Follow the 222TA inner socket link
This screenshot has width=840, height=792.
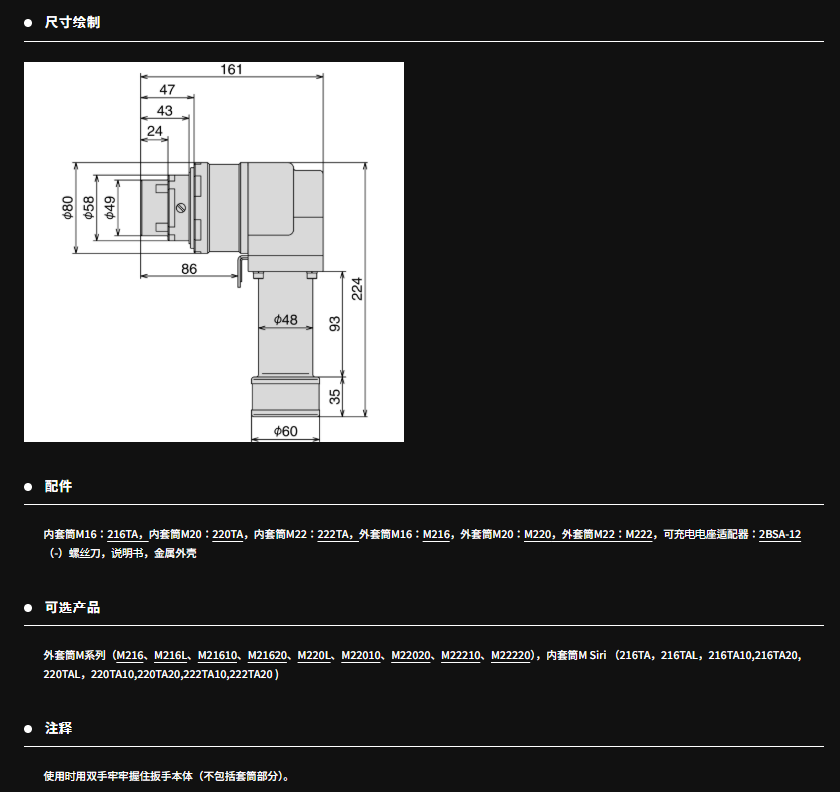[x=333, y=535]
